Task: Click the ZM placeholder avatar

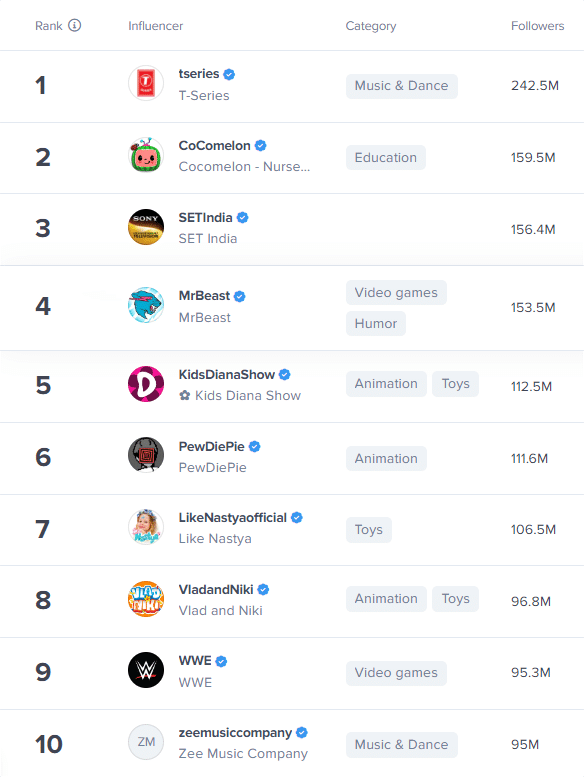Action: [x=146, y=742]
